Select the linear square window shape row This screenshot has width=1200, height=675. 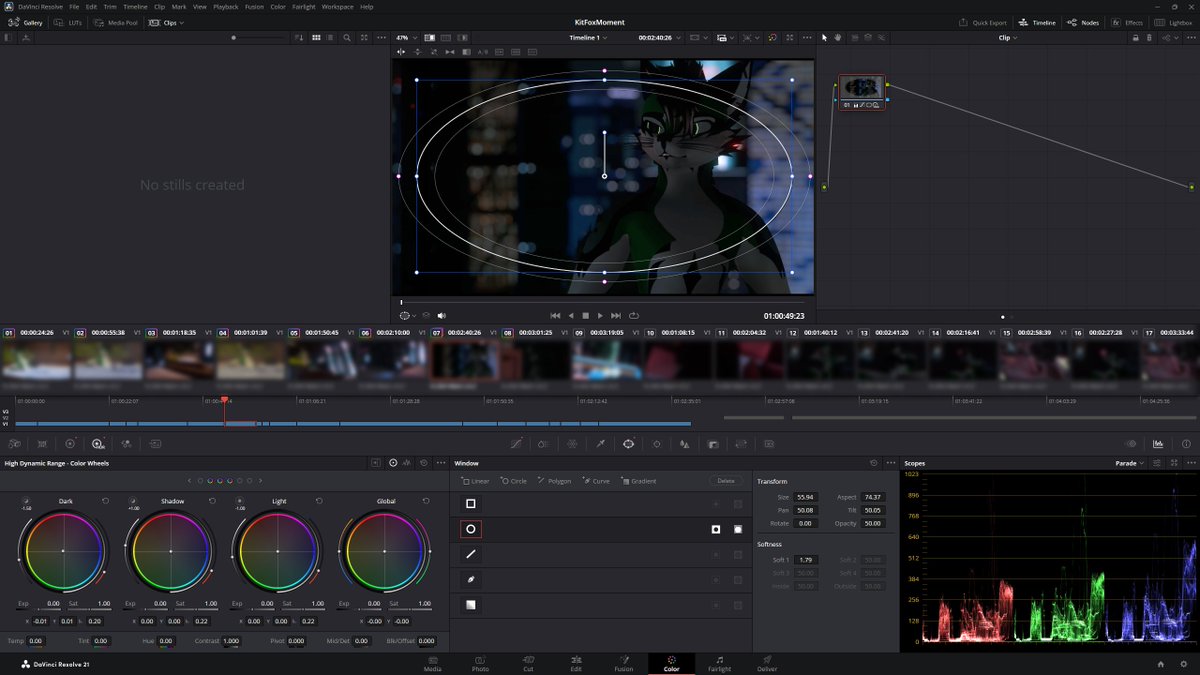[x=600, y=504]
